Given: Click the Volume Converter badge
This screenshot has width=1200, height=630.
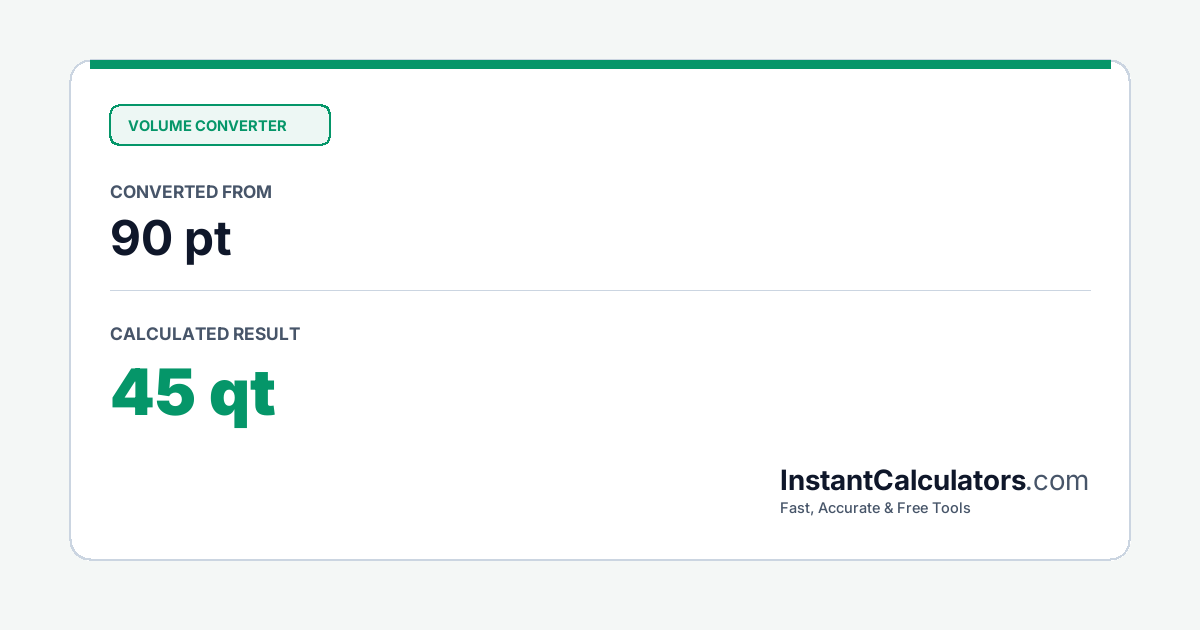Looking at the screenshot, I should pos(219,125).
